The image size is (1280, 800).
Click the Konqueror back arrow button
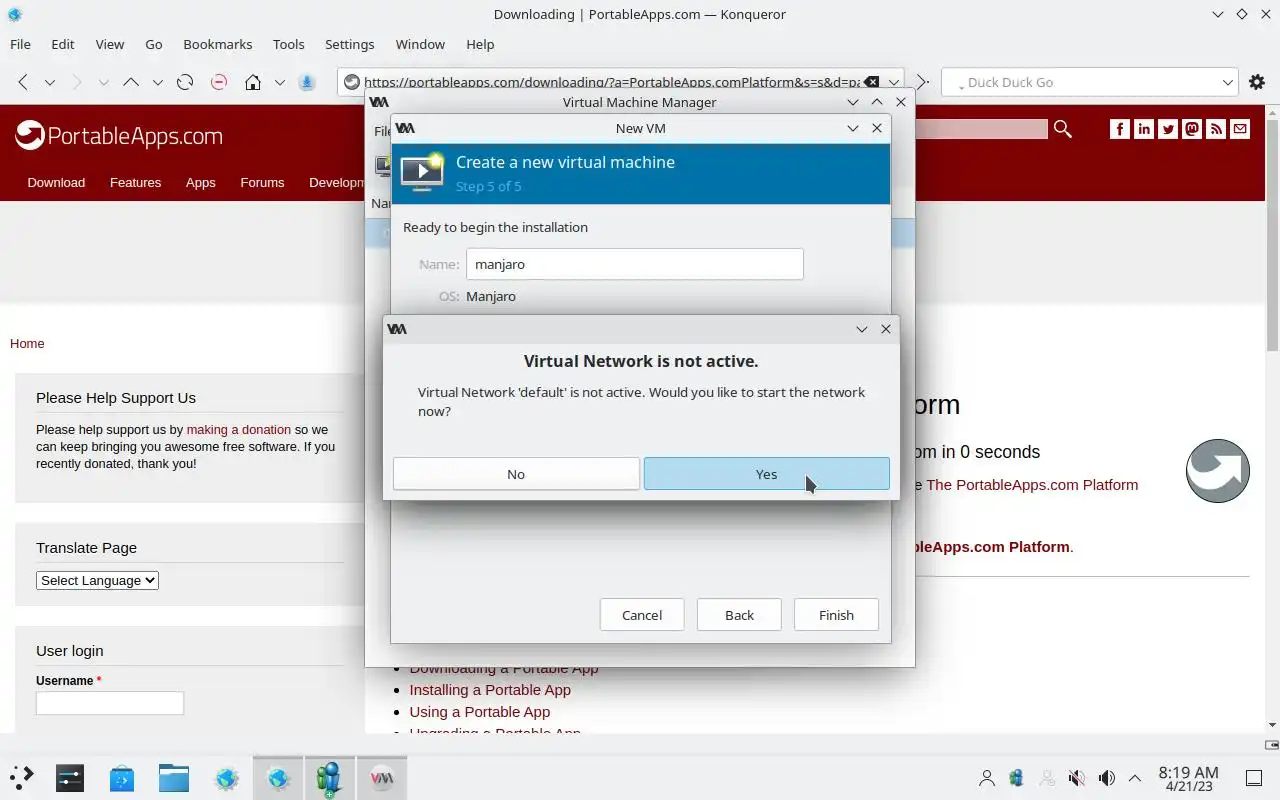pyautogui.click(x=22, y=82)
